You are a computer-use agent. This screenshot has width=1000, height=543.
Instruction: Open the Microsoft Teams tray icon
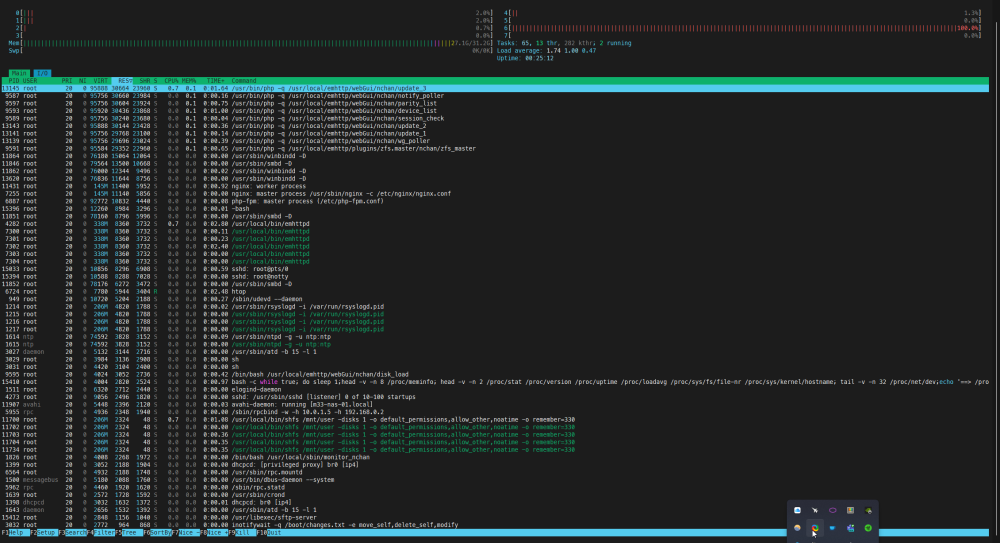click(850, 528)
